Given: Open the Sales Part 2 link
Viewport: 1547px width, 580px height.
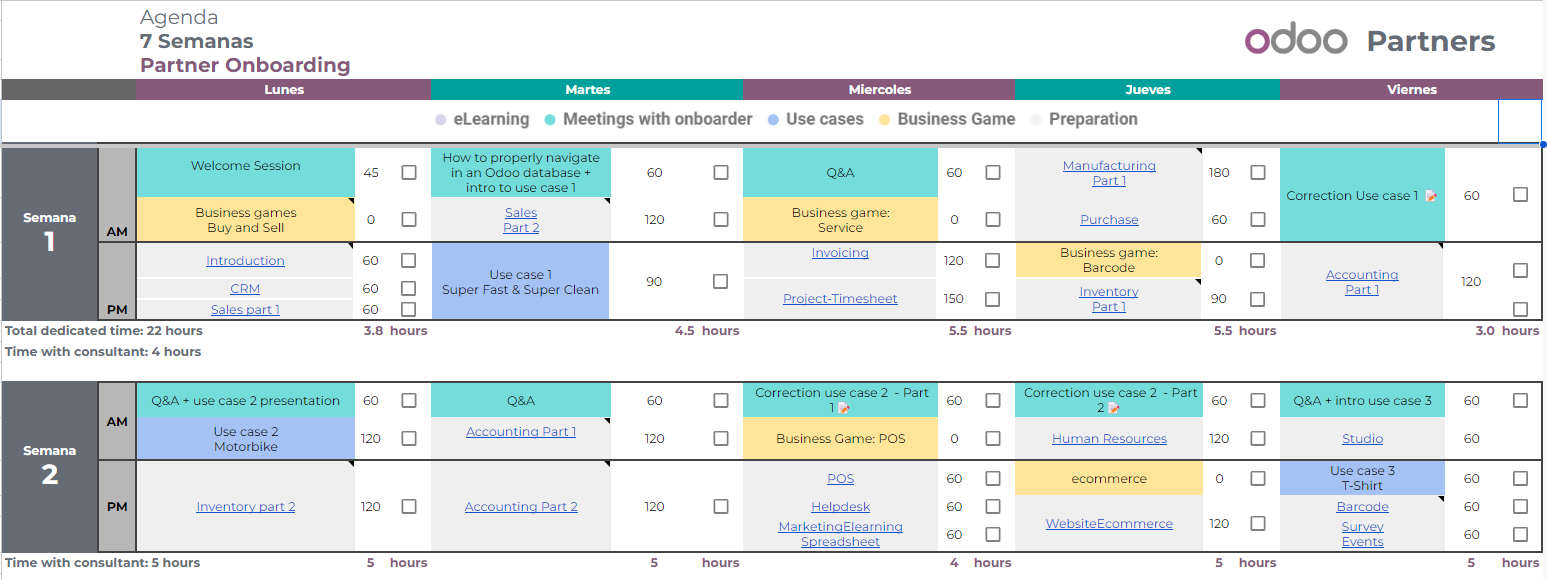Looking at the screenshot, I should pyautogui.click(x=521, y=220).
